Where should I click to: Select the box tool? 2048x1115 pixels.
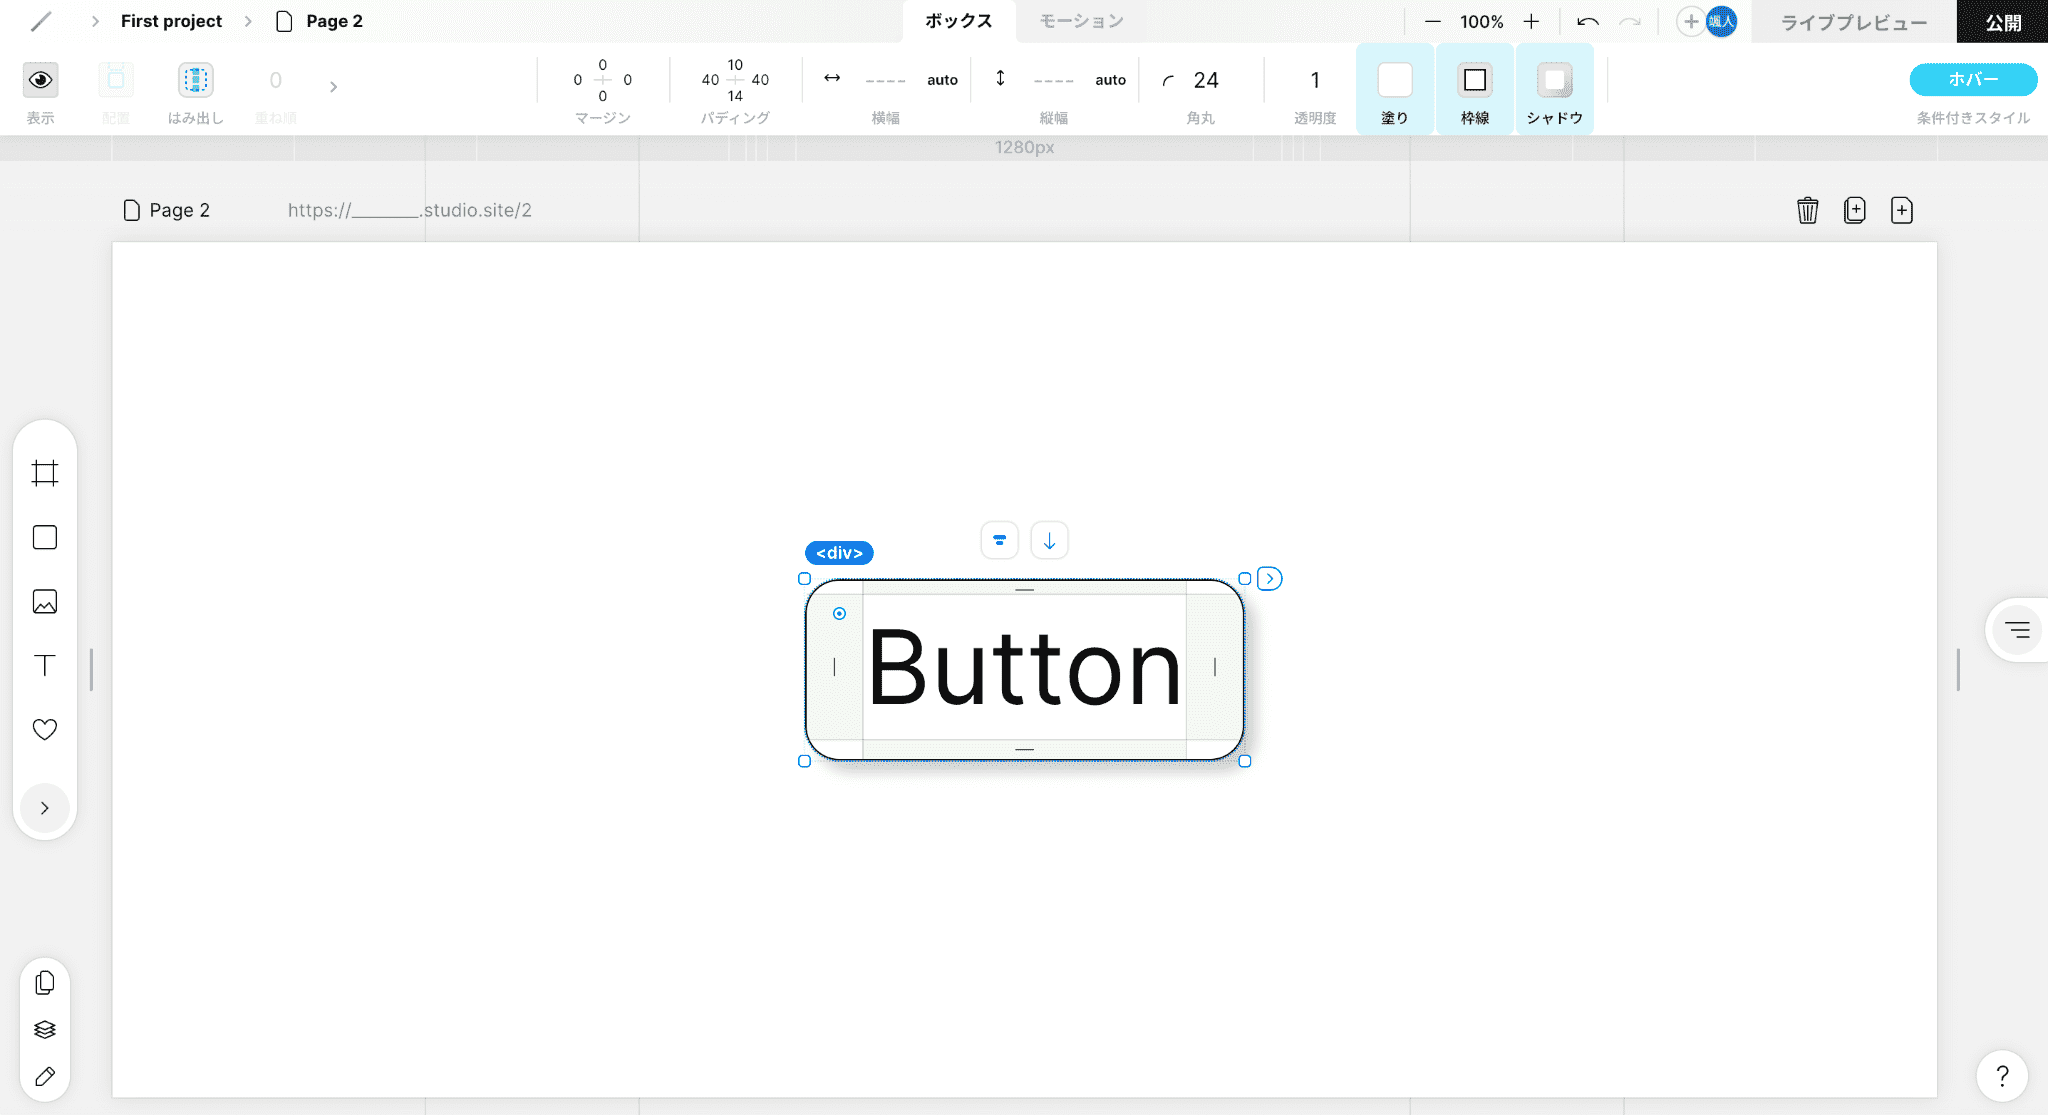(x=45, y=537)
